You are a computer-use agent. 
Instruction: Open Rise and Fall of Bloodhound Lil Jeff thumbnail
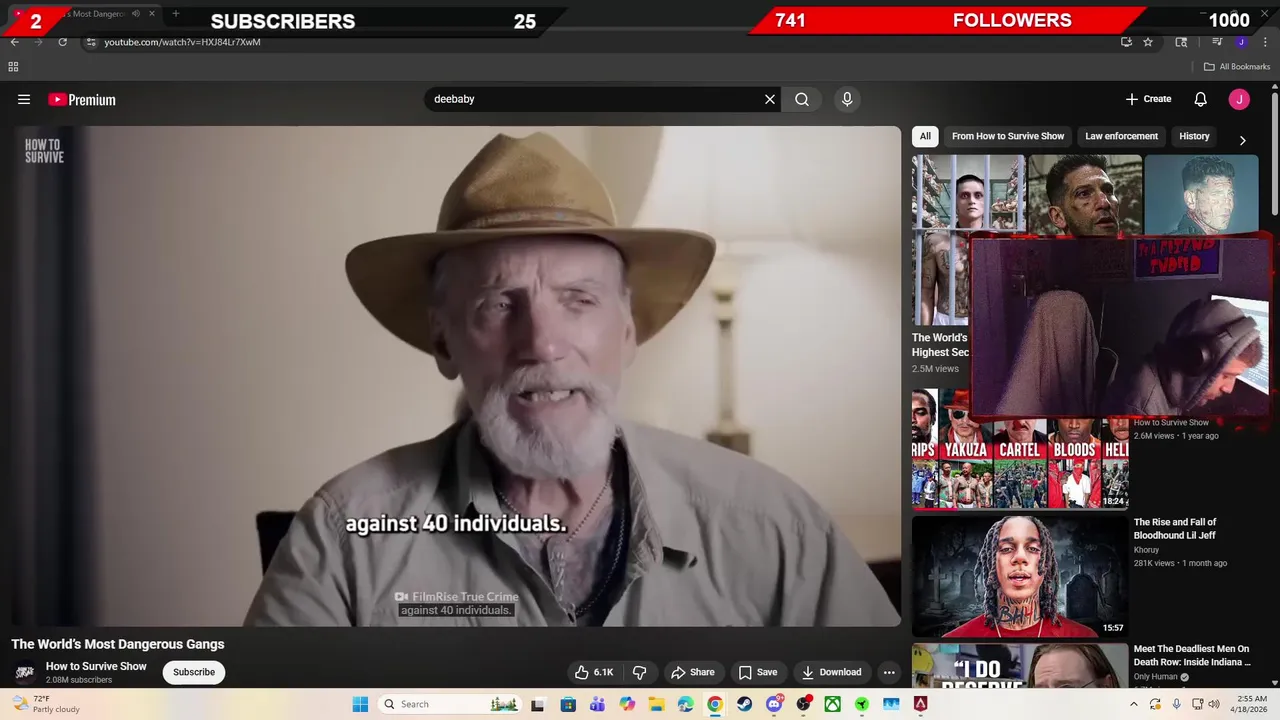pos(1019,576)
